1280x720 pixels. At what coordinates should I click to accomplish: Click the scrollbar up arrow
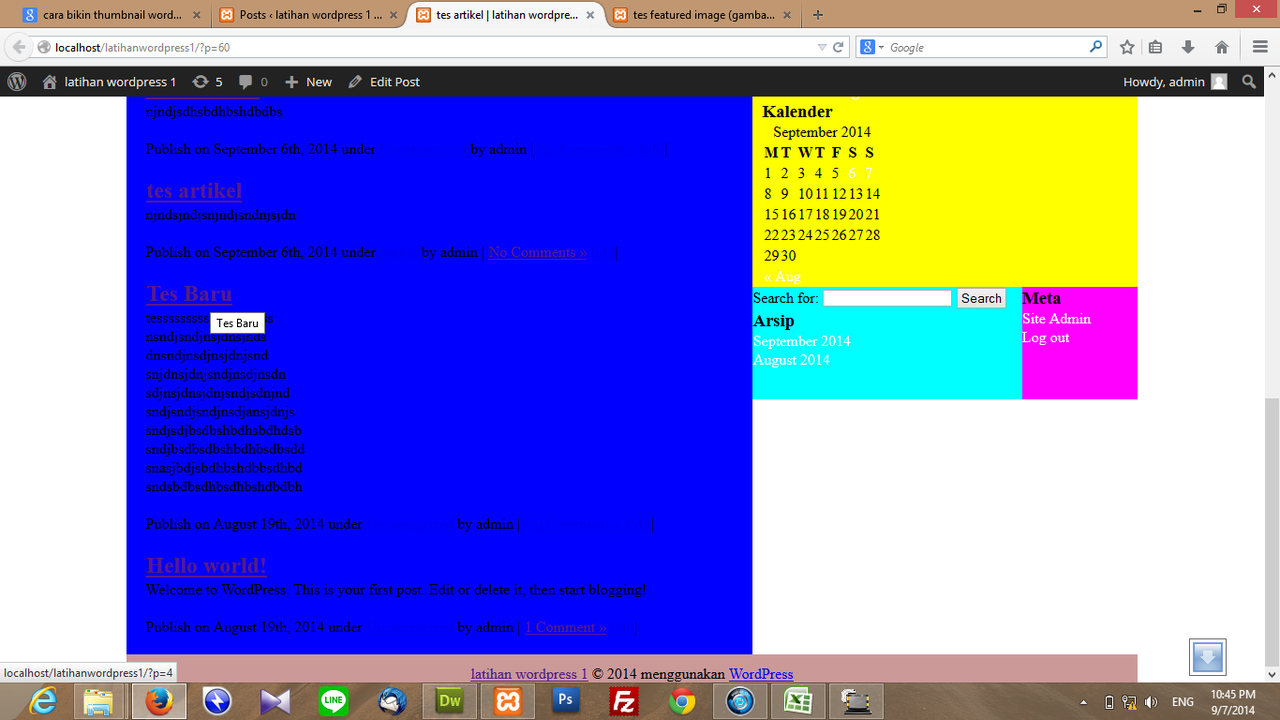1272,75
